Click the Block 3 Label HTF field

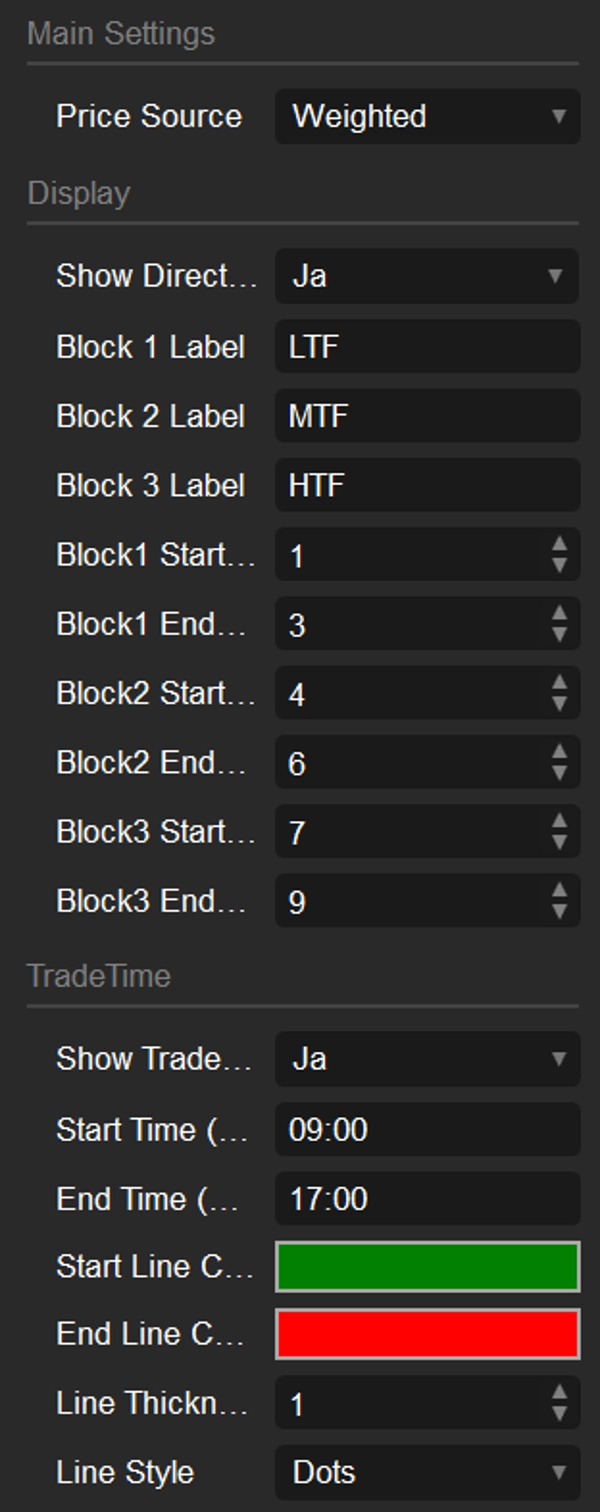click(x=427, y=486)
